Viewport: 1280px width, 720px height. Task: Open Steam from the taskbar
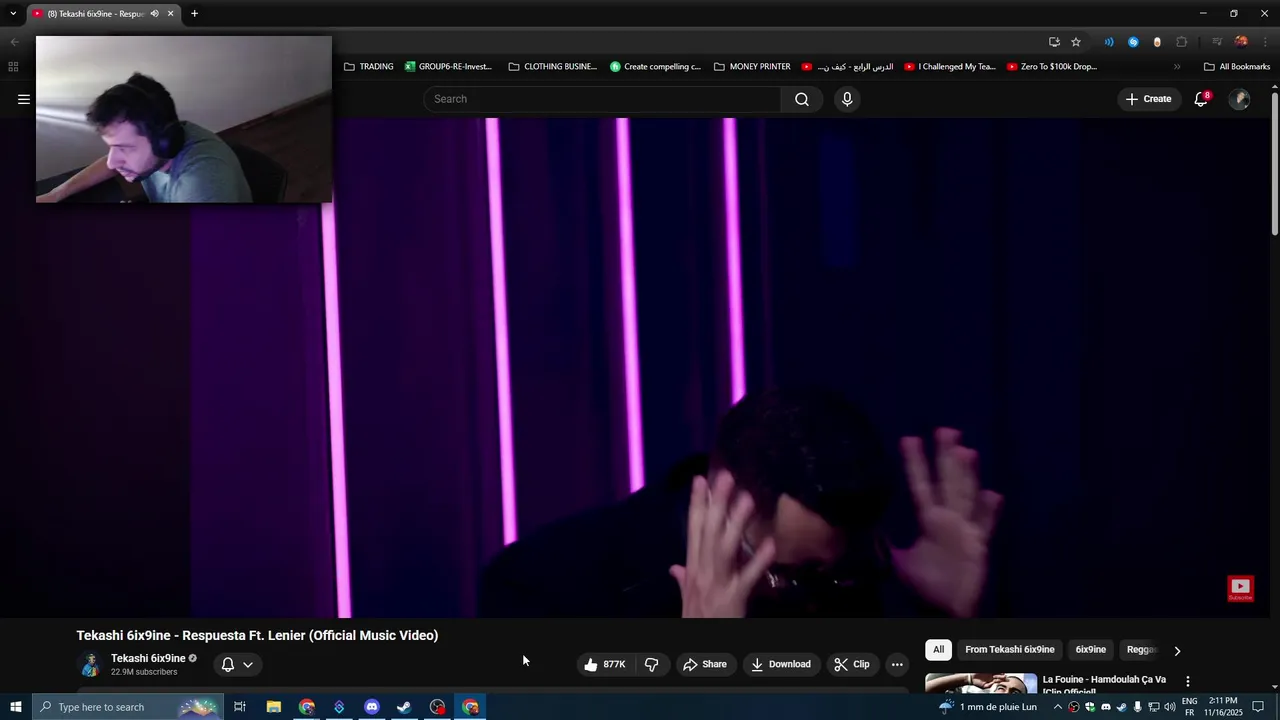[x=404, y=707]
